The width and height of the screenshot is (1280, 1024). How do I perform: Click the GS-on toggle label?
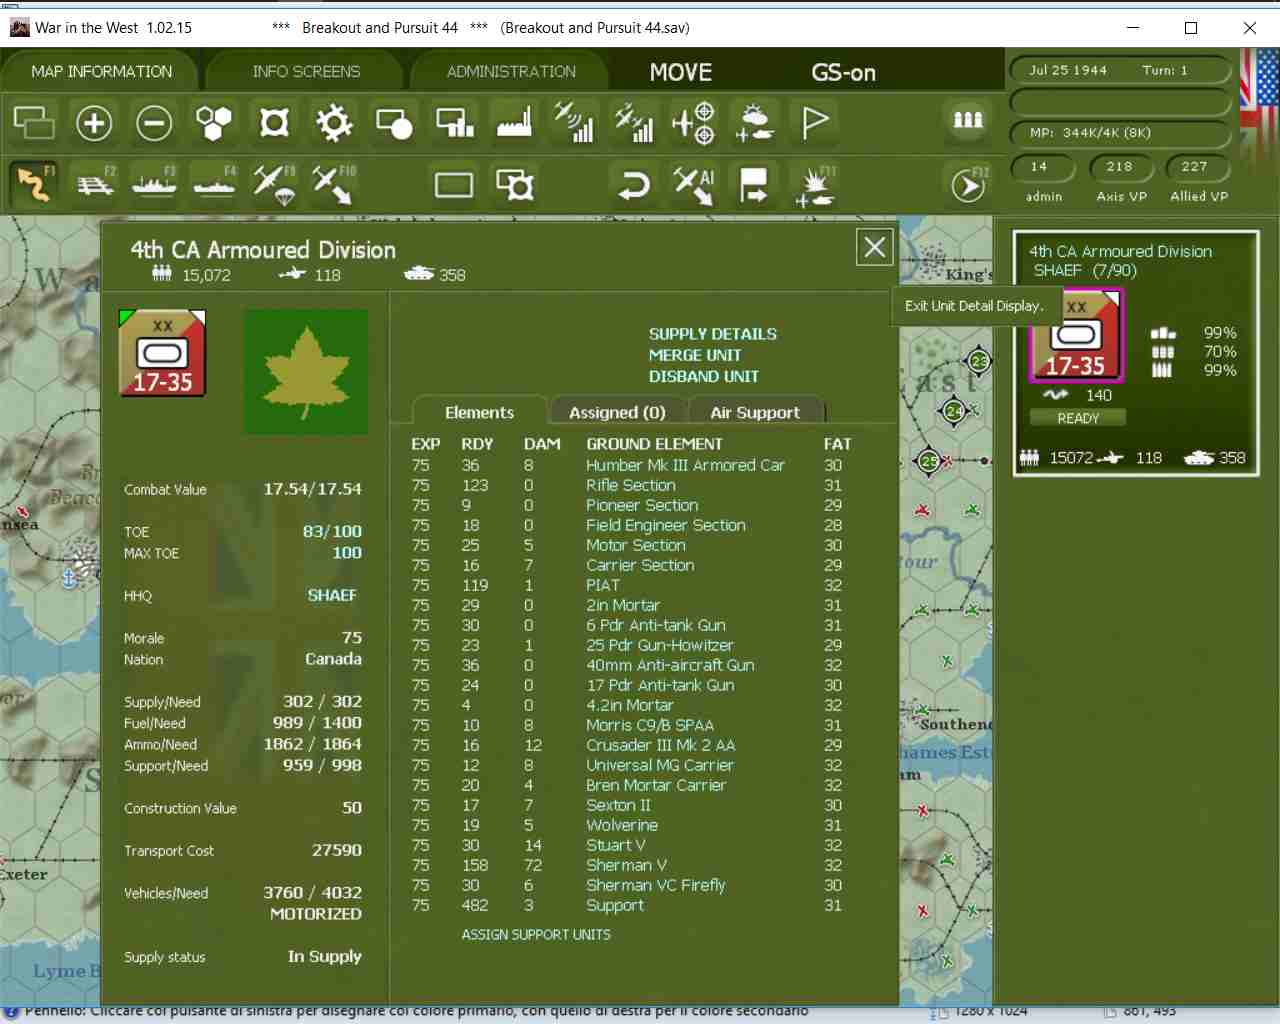[843, 72]
